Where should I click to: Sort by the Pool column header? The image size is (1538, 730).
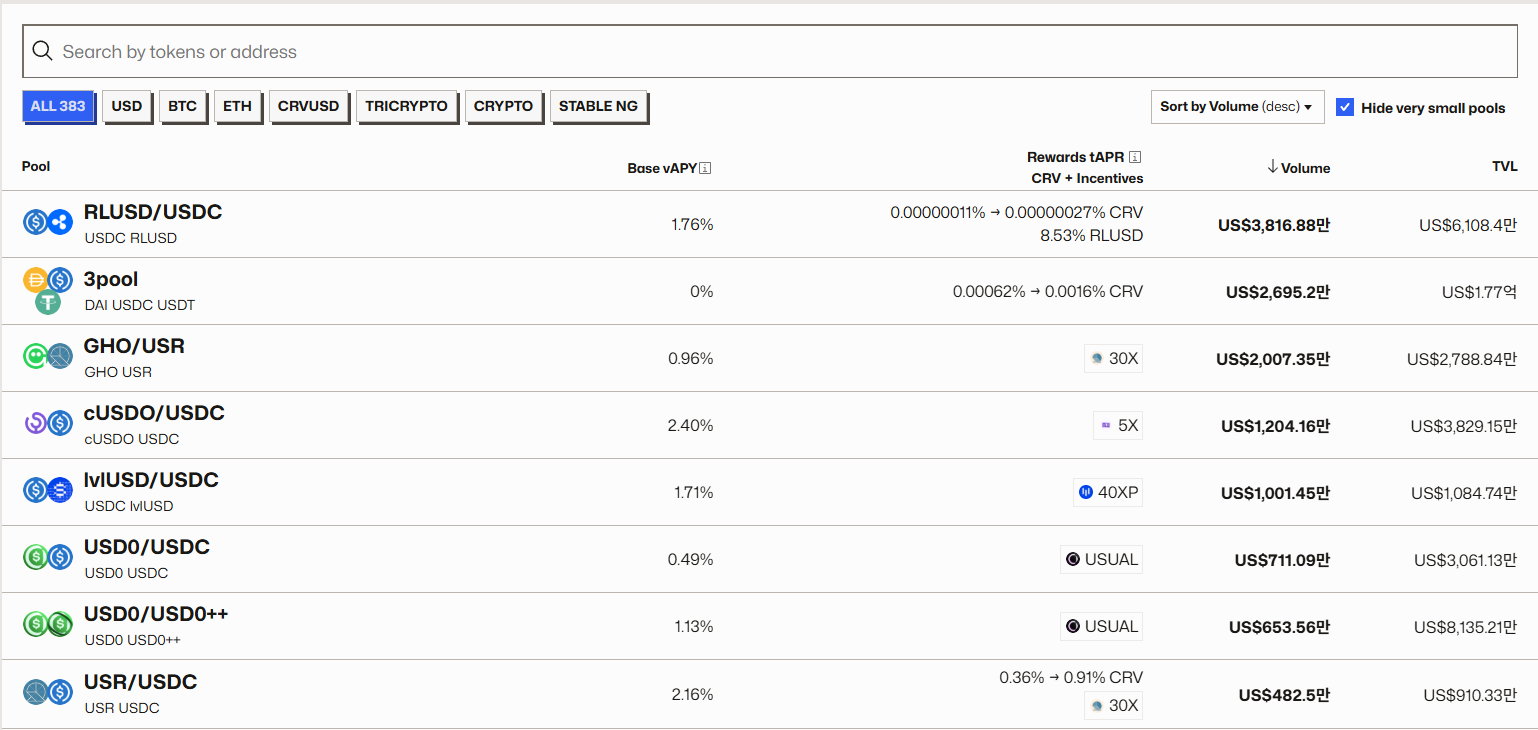(x=36, y=166)
